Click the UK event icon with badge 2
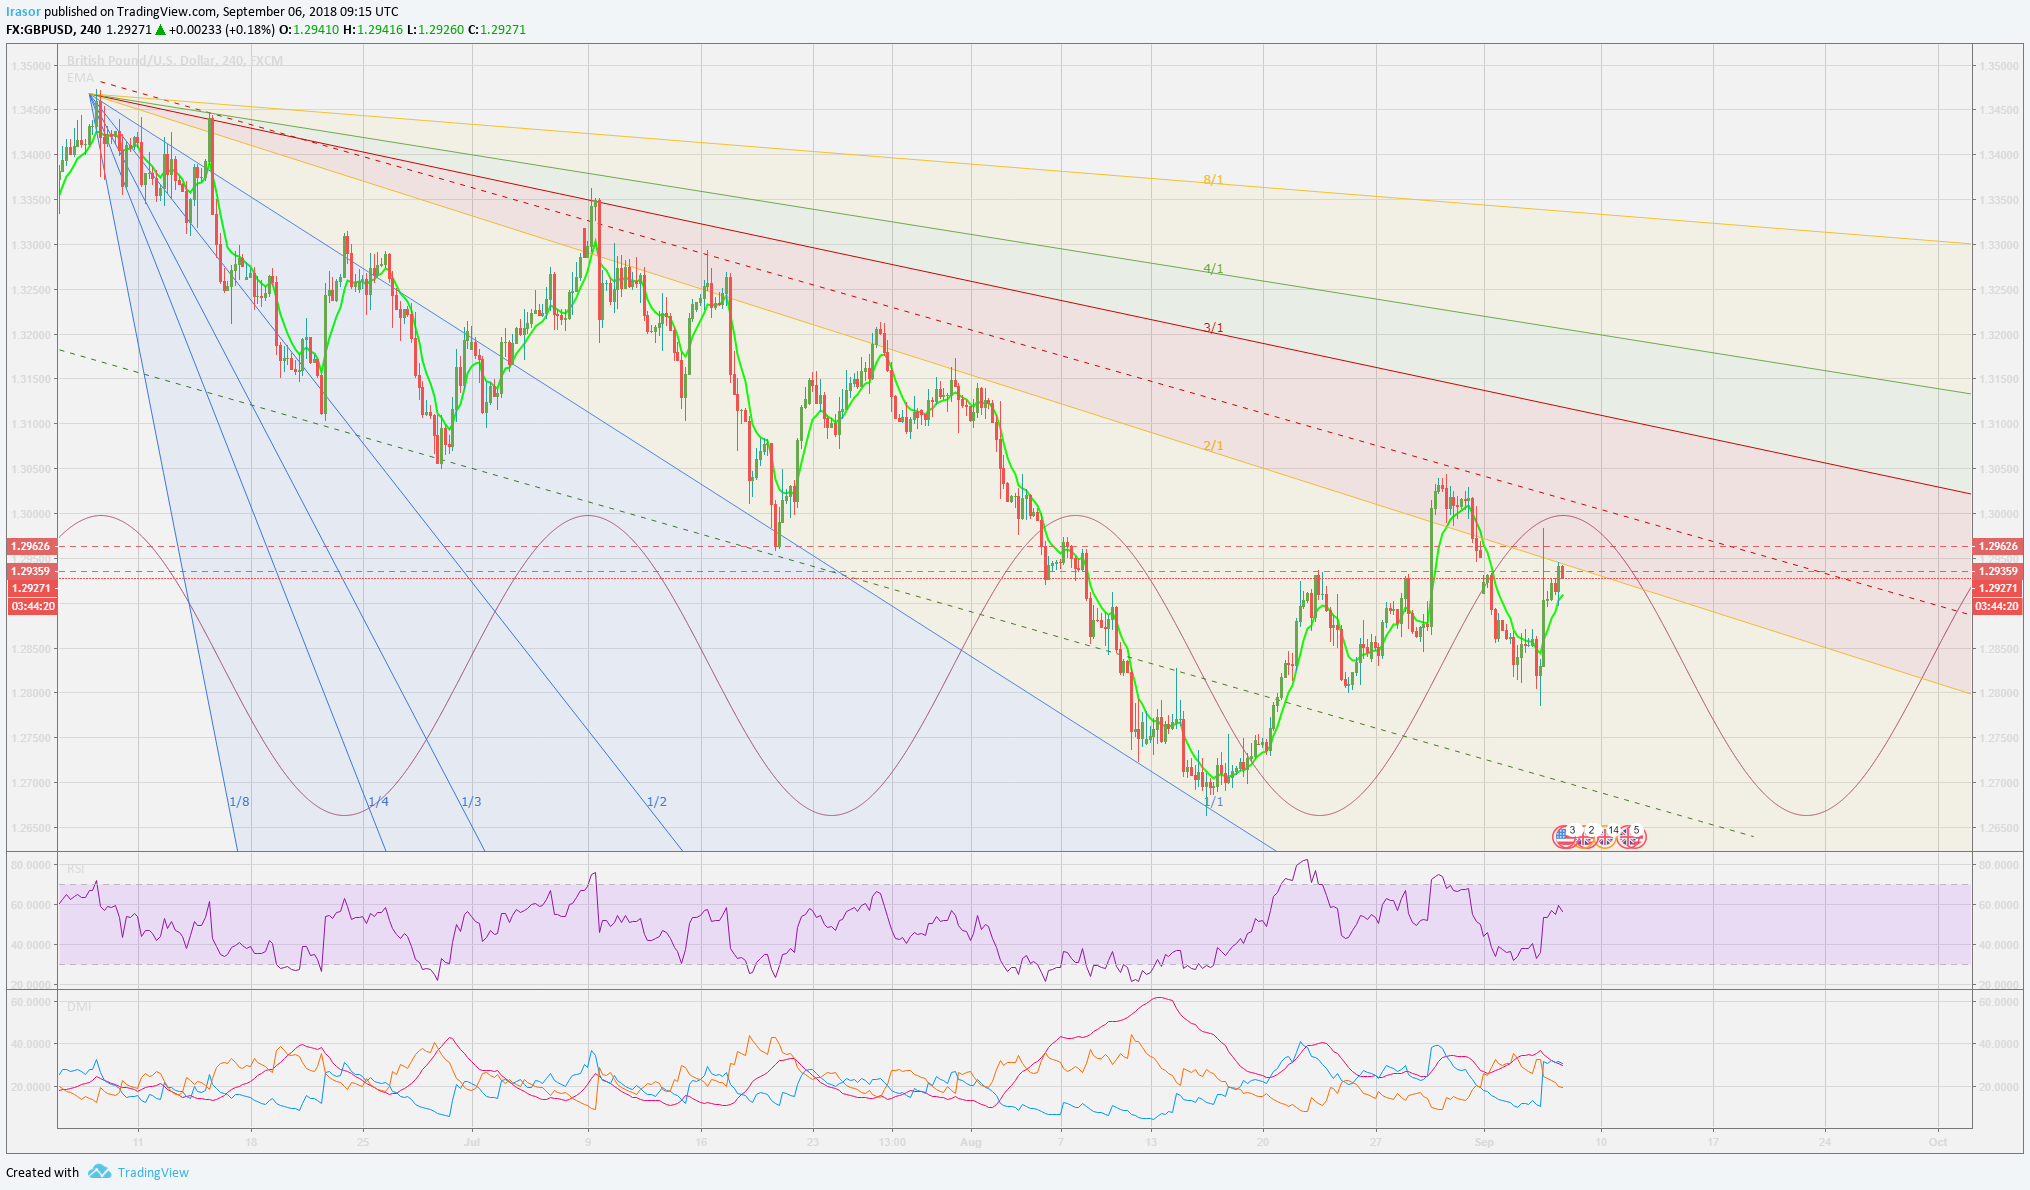This screenshot has width=2030, height=1190. point(1587,836)
